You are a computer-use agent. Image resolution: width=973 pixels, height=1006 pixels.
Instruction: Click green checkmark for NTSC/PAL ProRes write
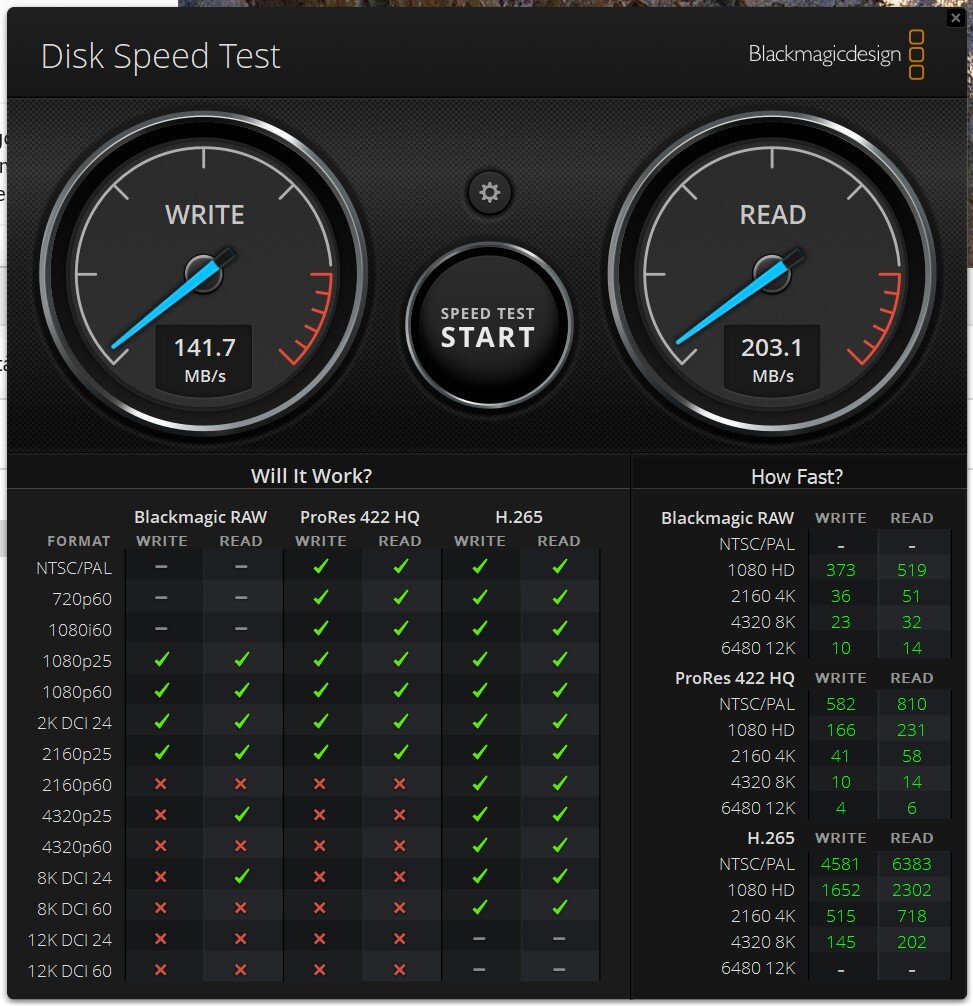[x=321, y=566]
